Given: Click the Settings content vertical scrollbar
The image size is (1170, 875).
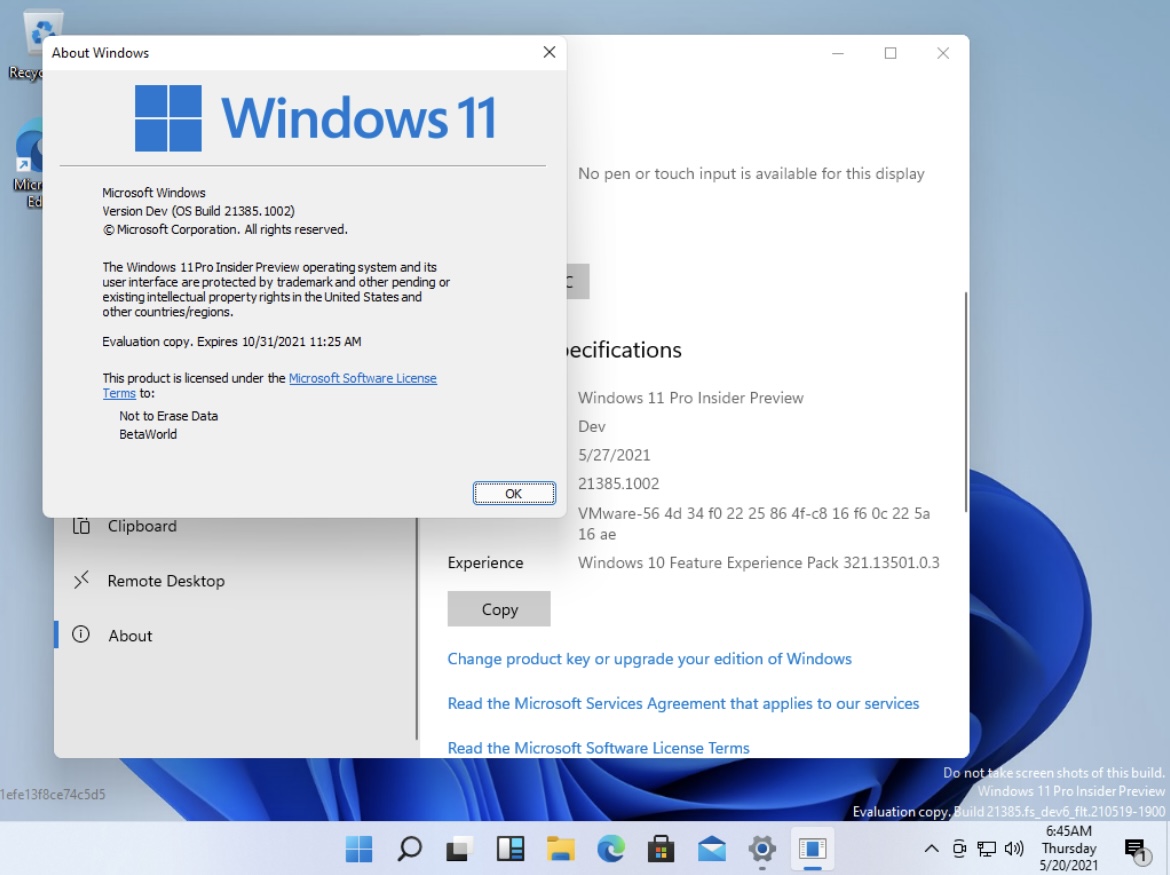Looking at the screenshot, I should pos(966,401).
